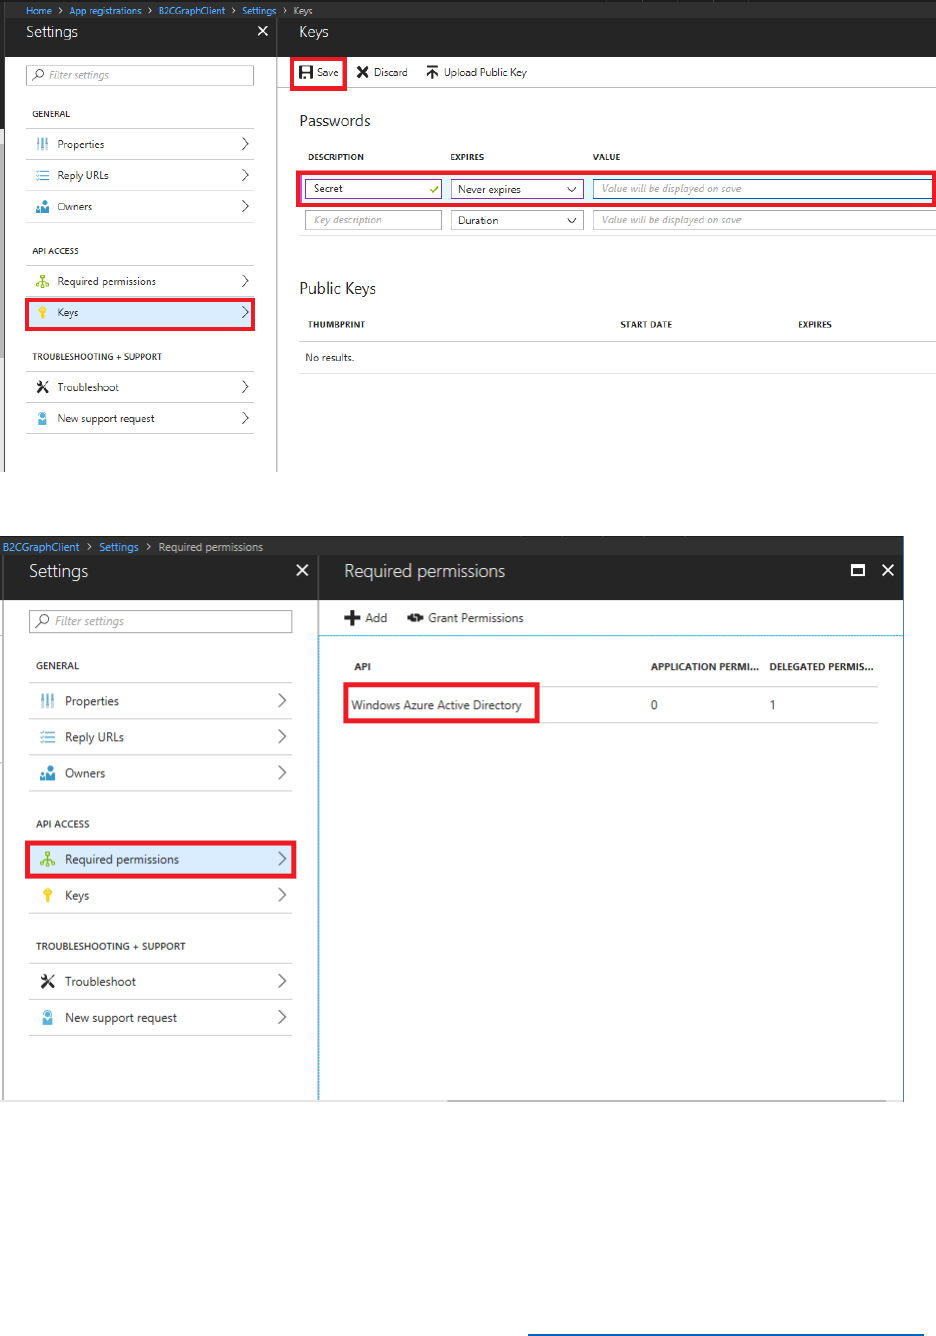
Task: Select the Windows Azure Active Directory API row
Action: (437, 705)
